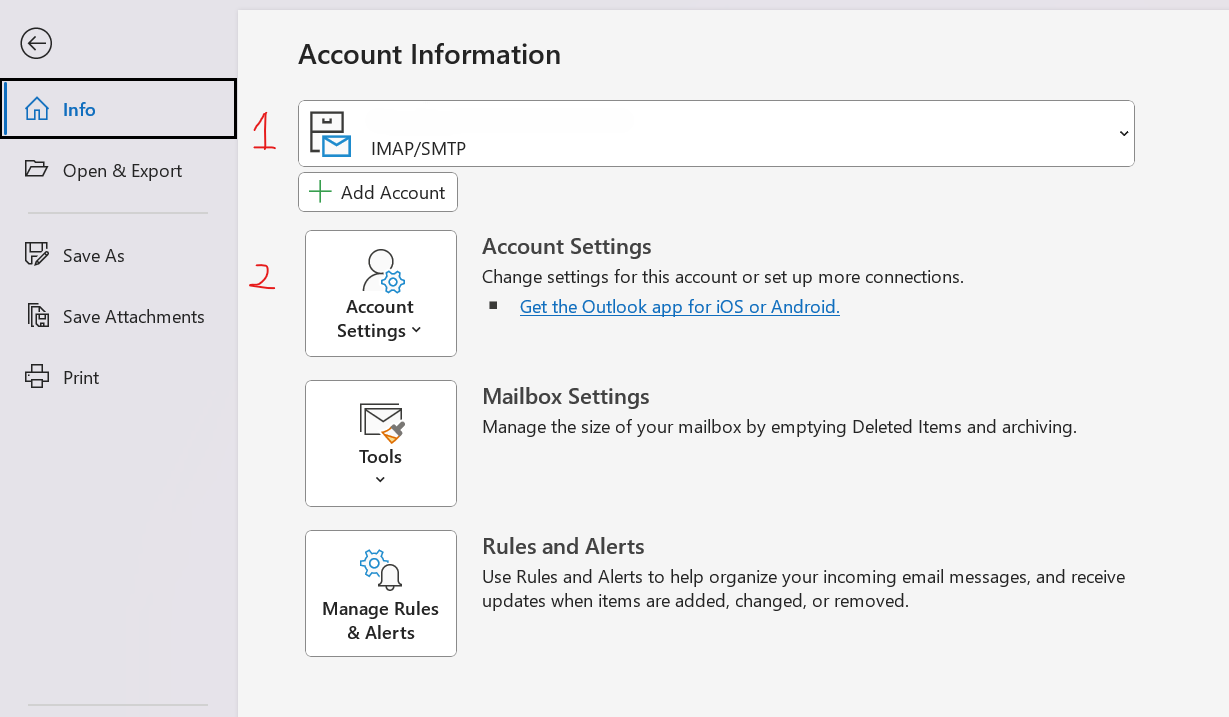
Task: Click the mailbox account icon
Action: (x=330, y=134)
